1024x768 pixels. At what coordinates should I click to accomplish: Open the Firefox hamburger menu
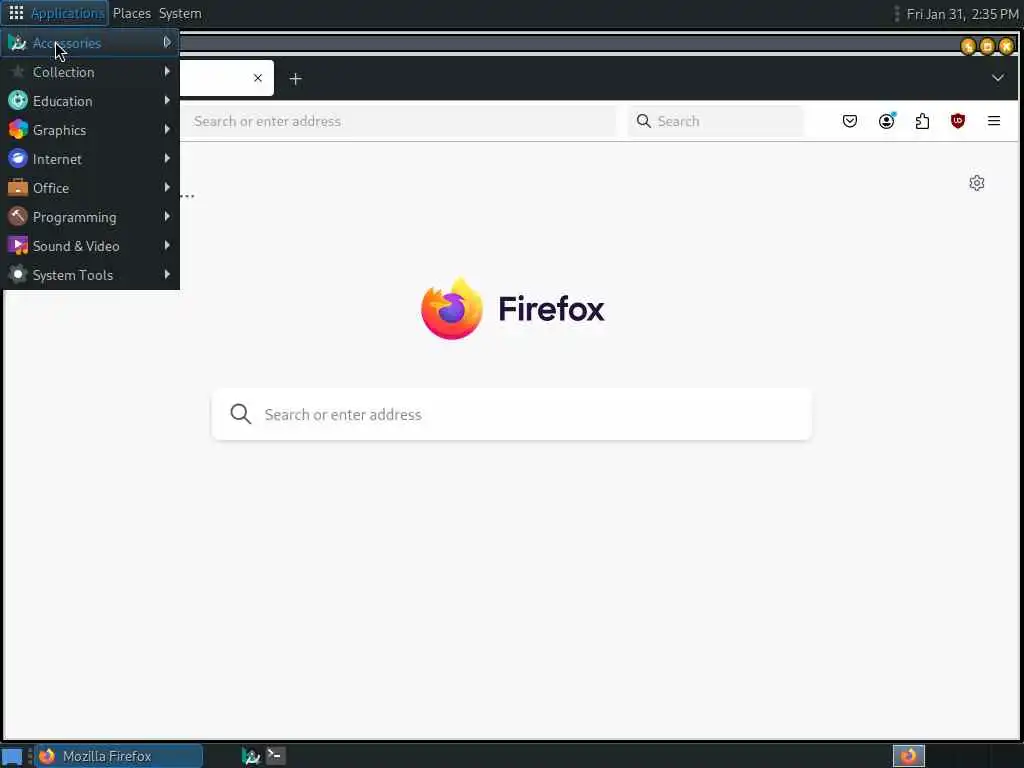tap(994, 121)
